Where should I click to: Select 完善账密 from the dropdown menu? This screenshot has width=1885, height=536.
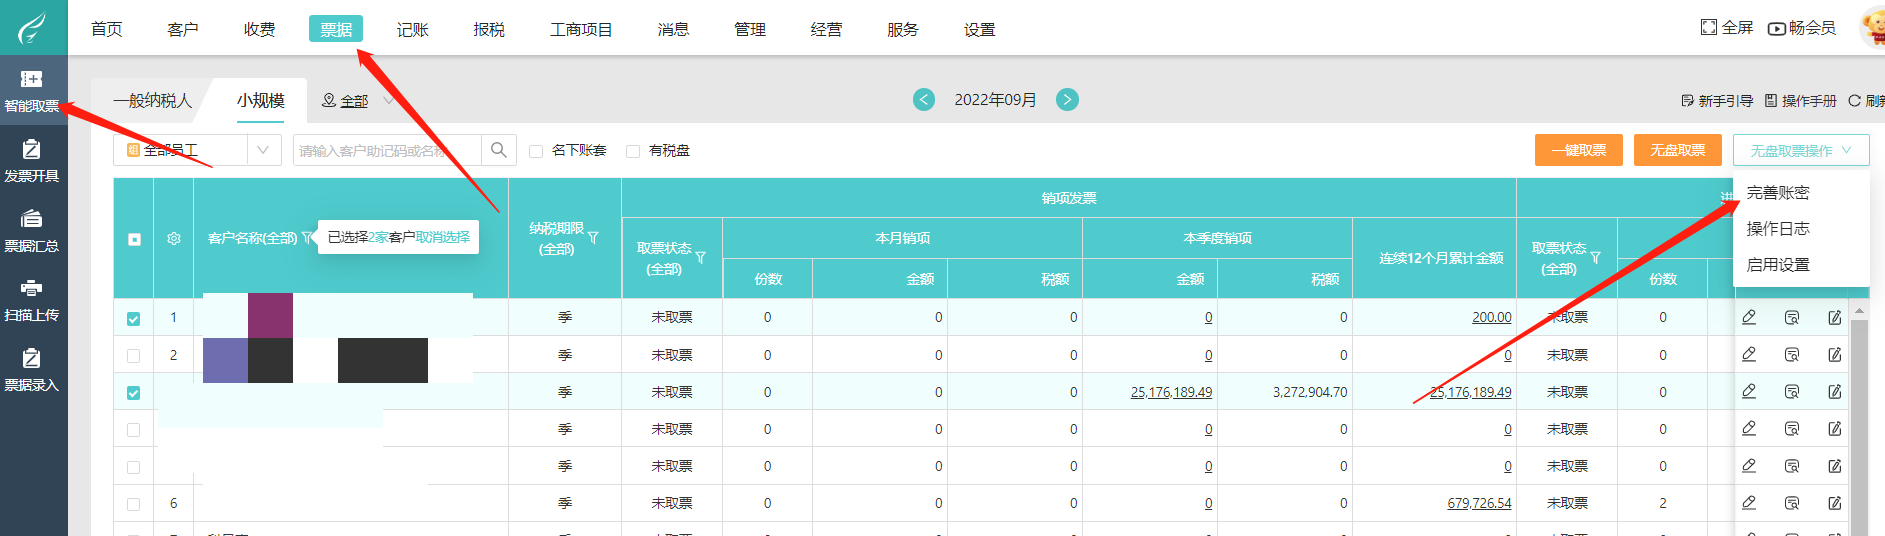(x=1778, y=193)
